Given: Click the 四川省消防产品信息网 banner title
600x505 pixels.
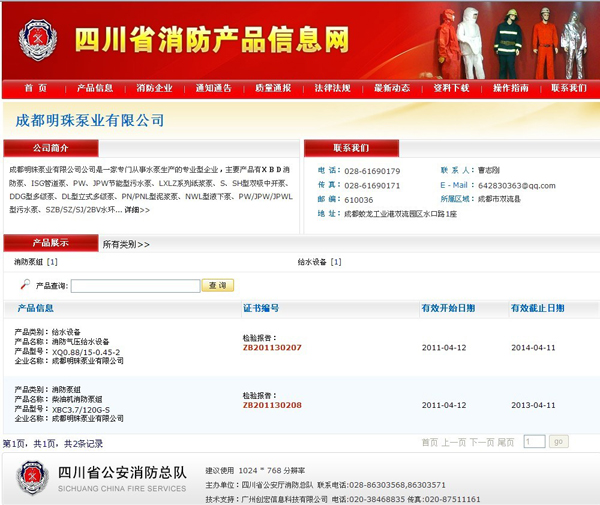Looking at the screenshot, I should point(212,40).
